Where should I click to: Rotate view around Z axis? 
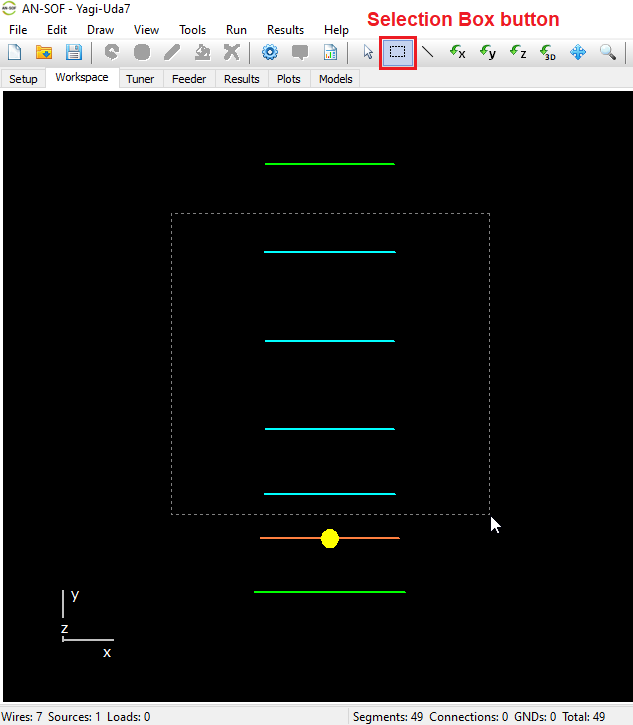tap(518, 52)
